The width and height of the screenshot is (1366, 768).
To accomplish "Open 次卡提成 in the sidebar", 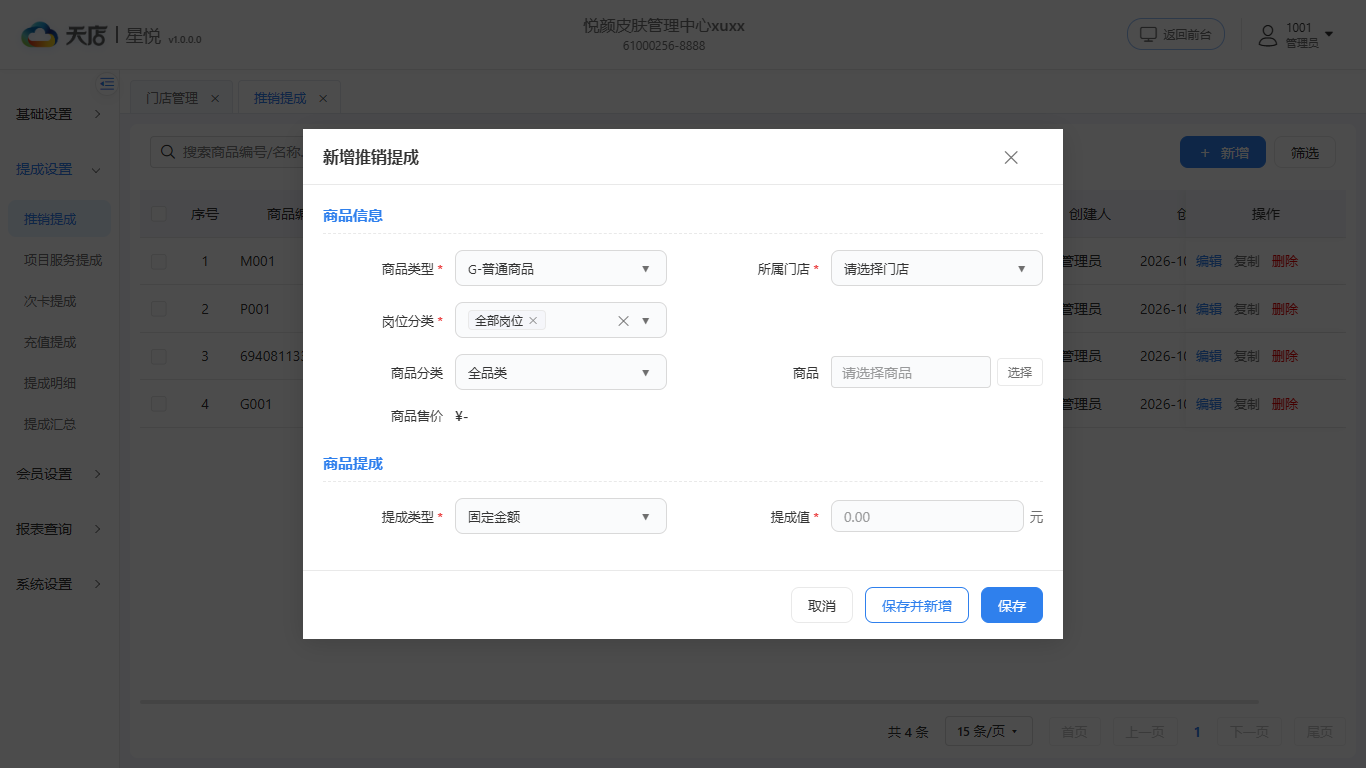I will (x=50, y=301).
